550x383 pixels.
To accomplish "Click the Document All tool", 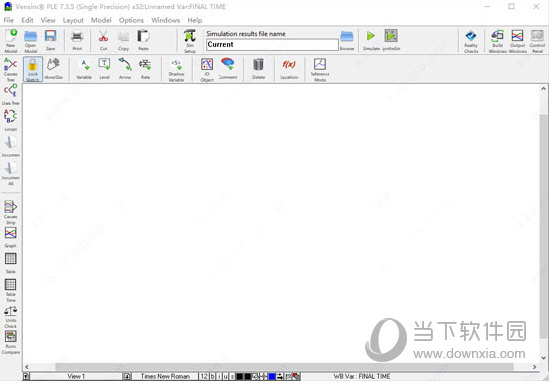I will [x=11, y=173].
